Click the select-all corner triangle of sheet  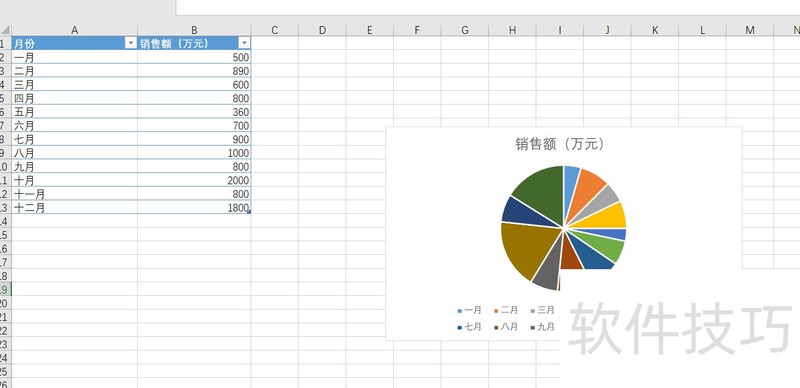5,30
